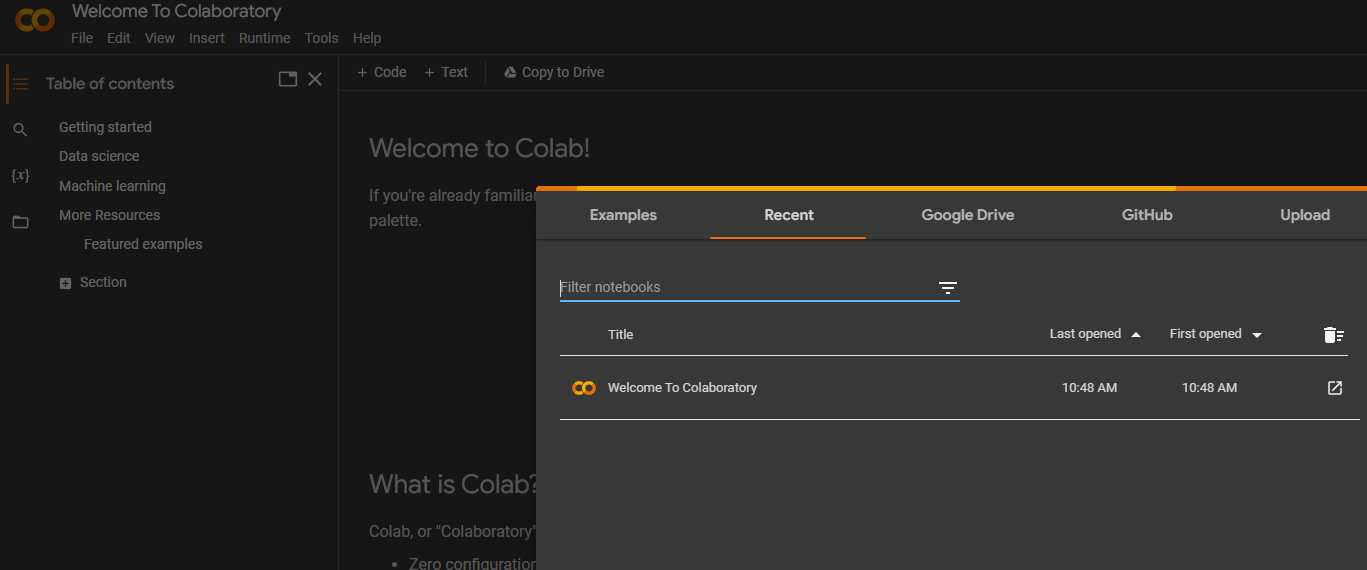Open Welcome To Colaboratory in new tab icon

[x=1335, y=388]
